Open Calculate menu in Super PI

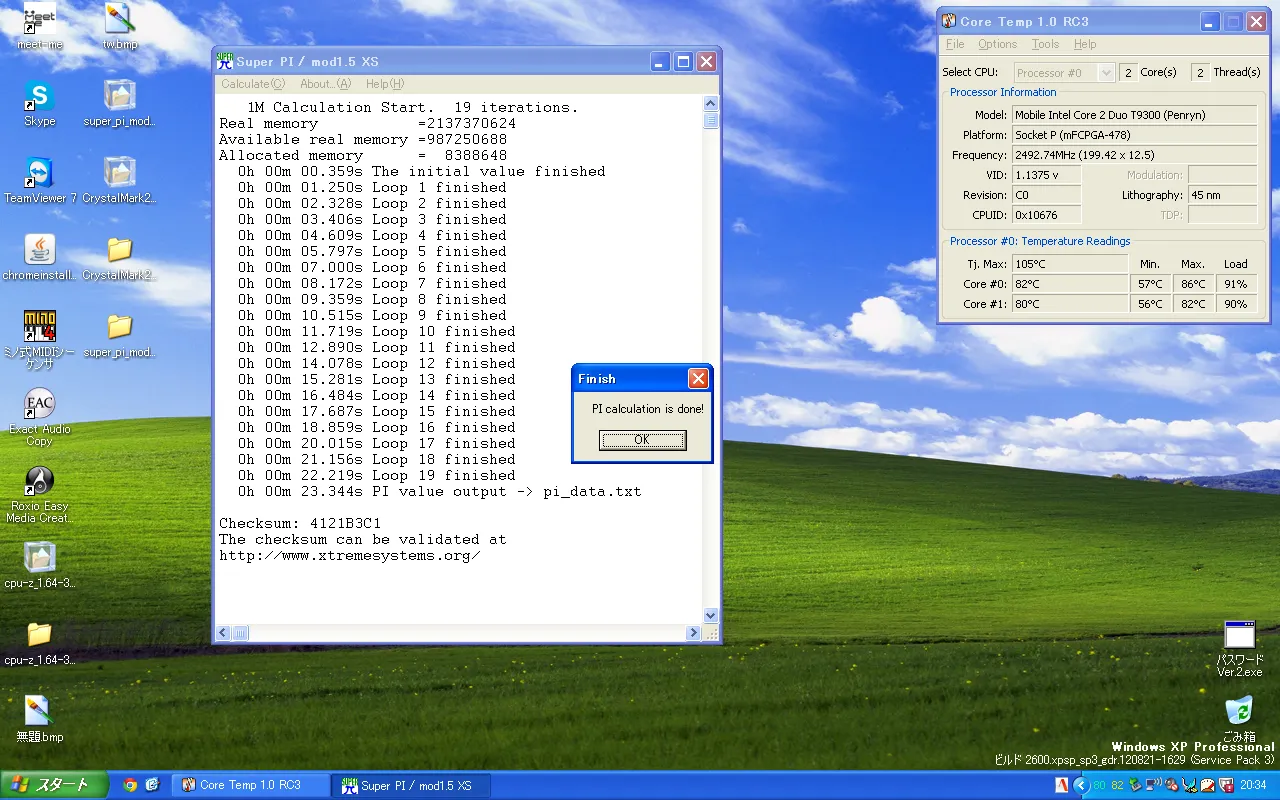click(252, 84)
